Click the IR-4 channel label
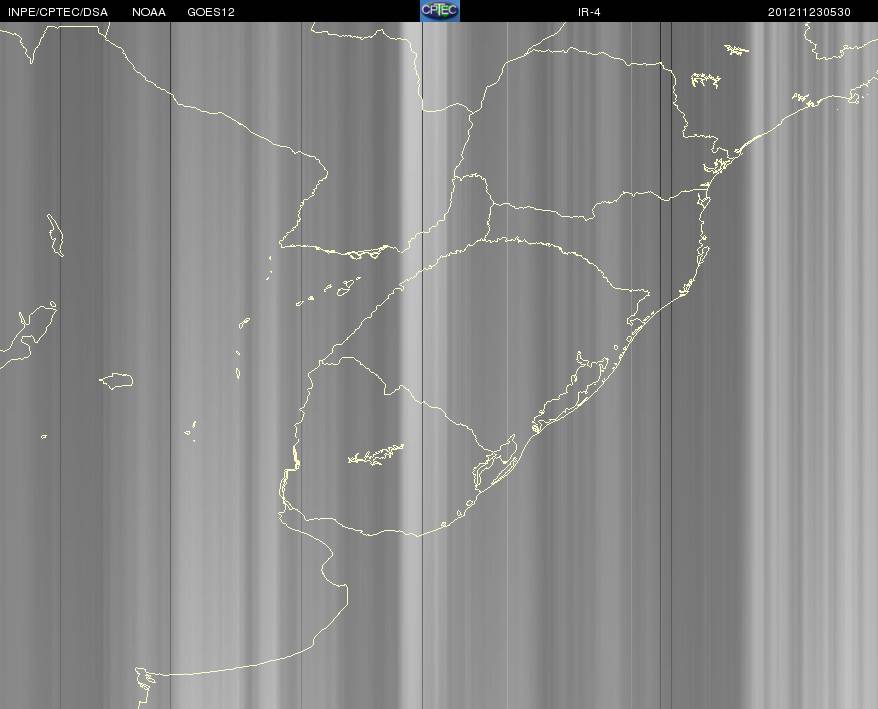This screenshot has height=709, width=878. tap(589, 12)
